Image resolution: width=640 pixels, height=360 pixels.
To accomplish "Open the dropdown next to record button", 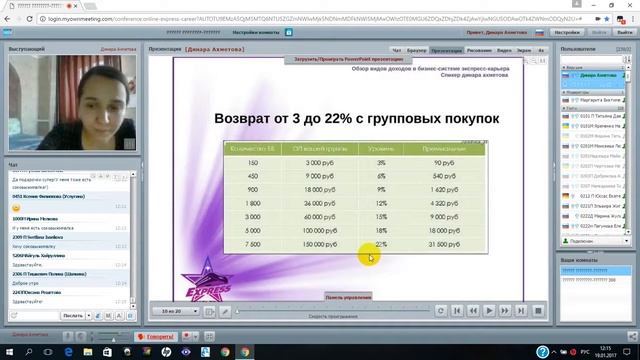I will pos(196,336).
